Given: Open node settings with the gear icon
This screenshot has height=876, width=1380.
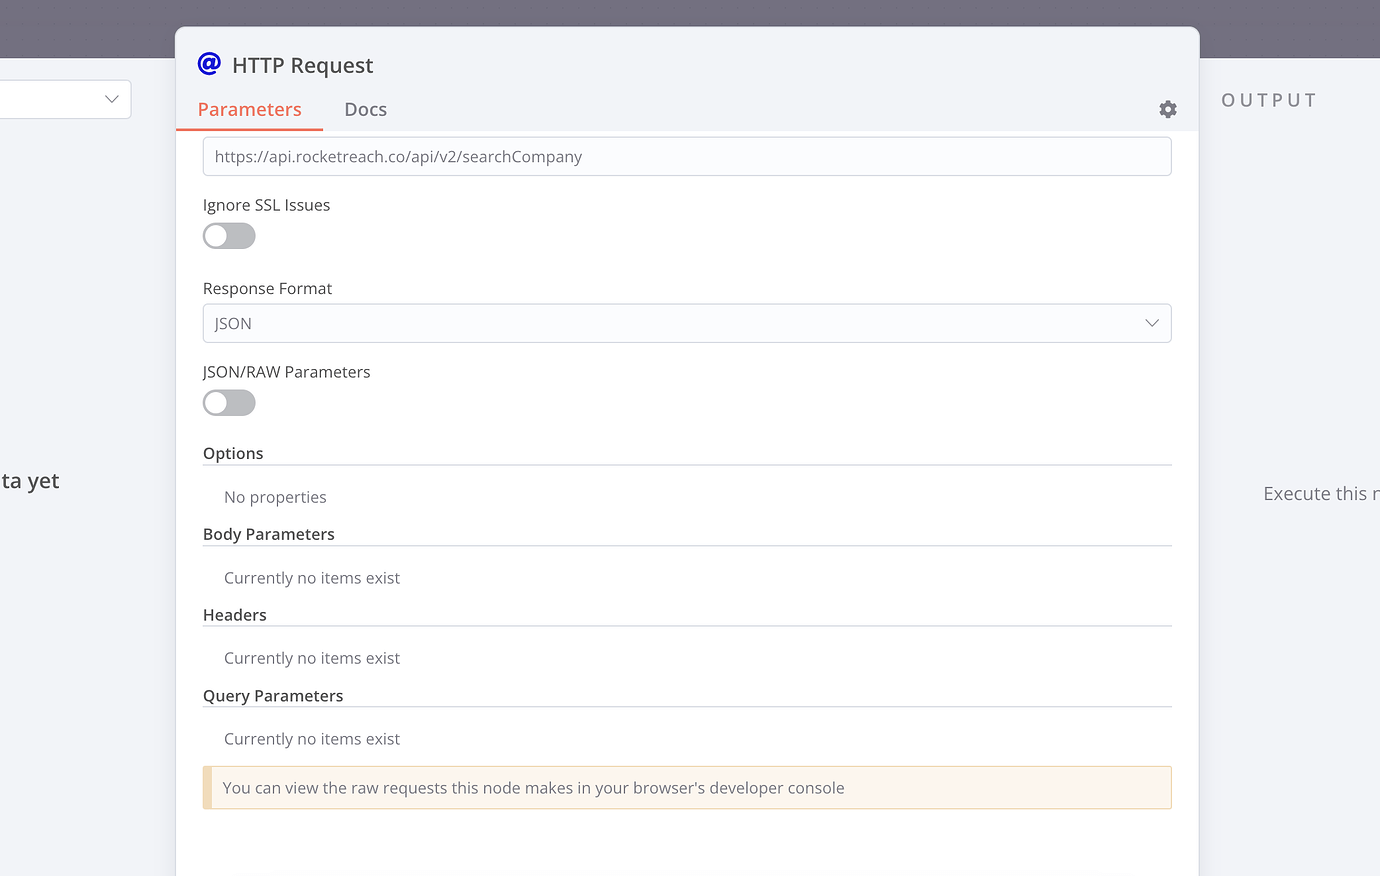Looking at the screenshot, I should click(x=1167, y=109).
